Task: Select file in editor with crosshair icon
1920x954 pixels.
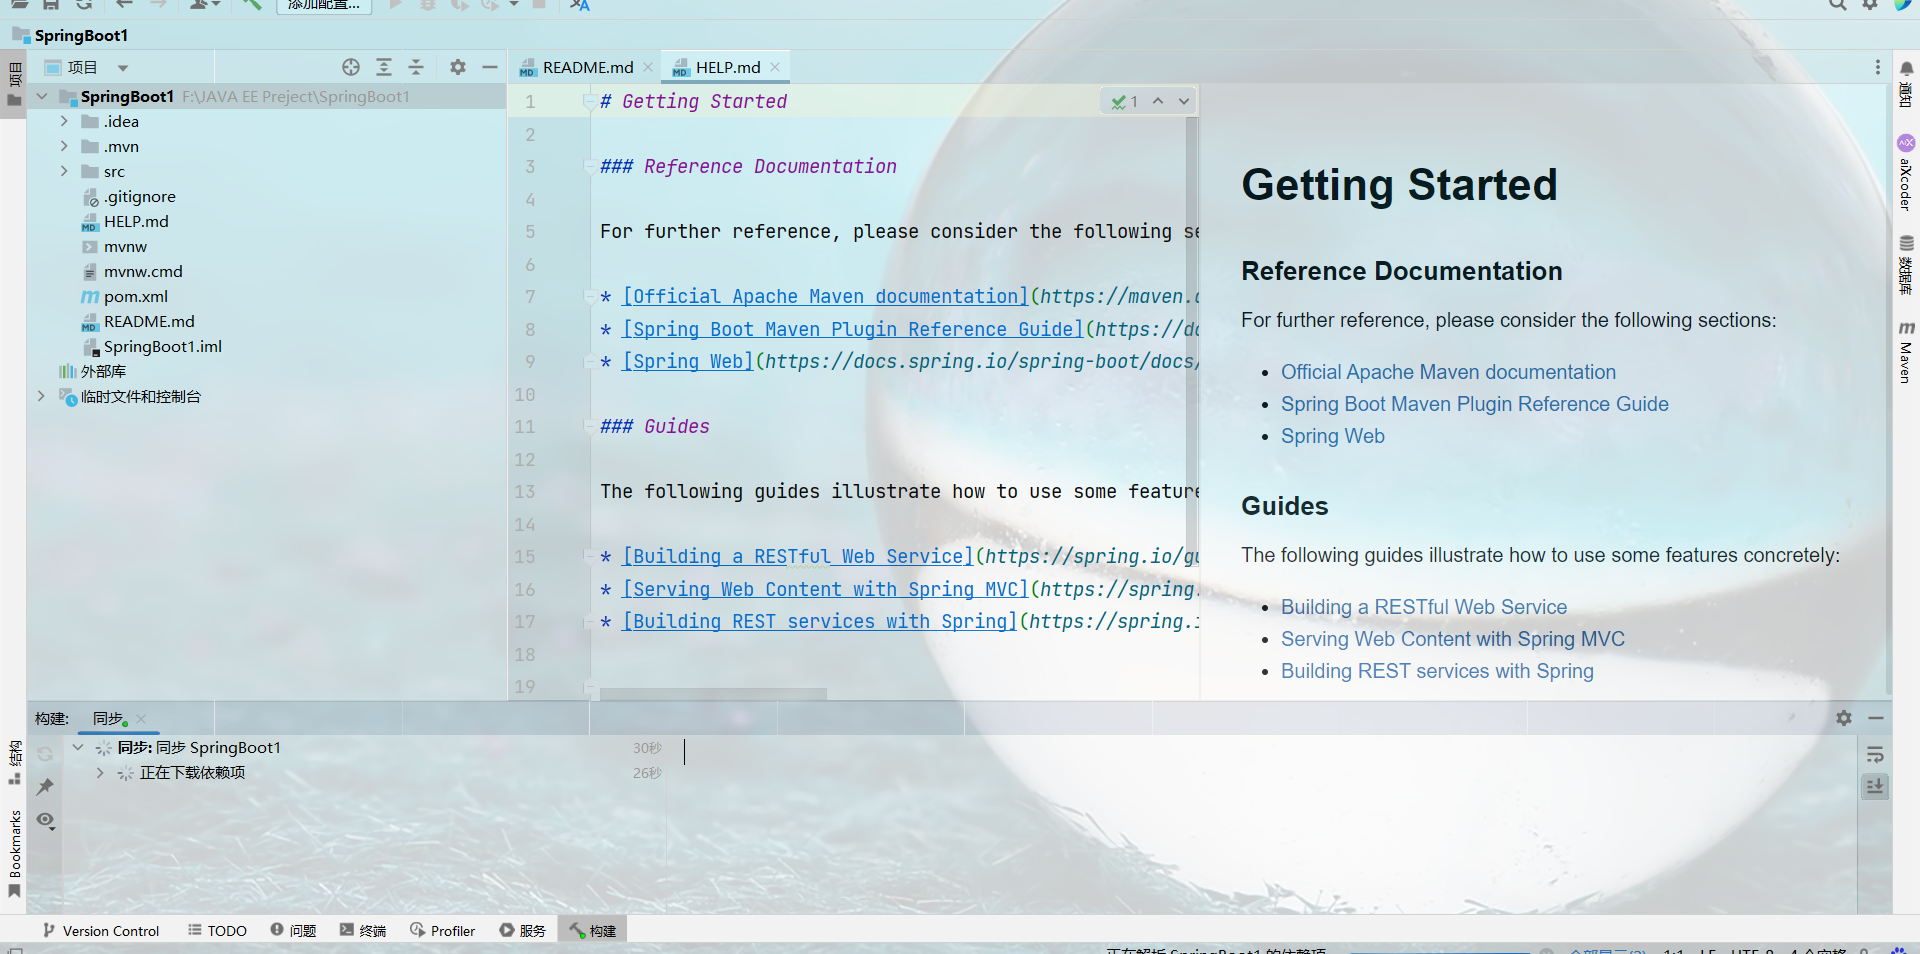Action: tap(351, 67)
